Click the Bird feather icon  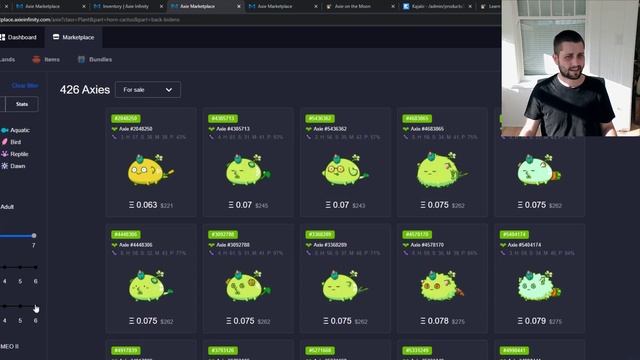coord(4,142)
